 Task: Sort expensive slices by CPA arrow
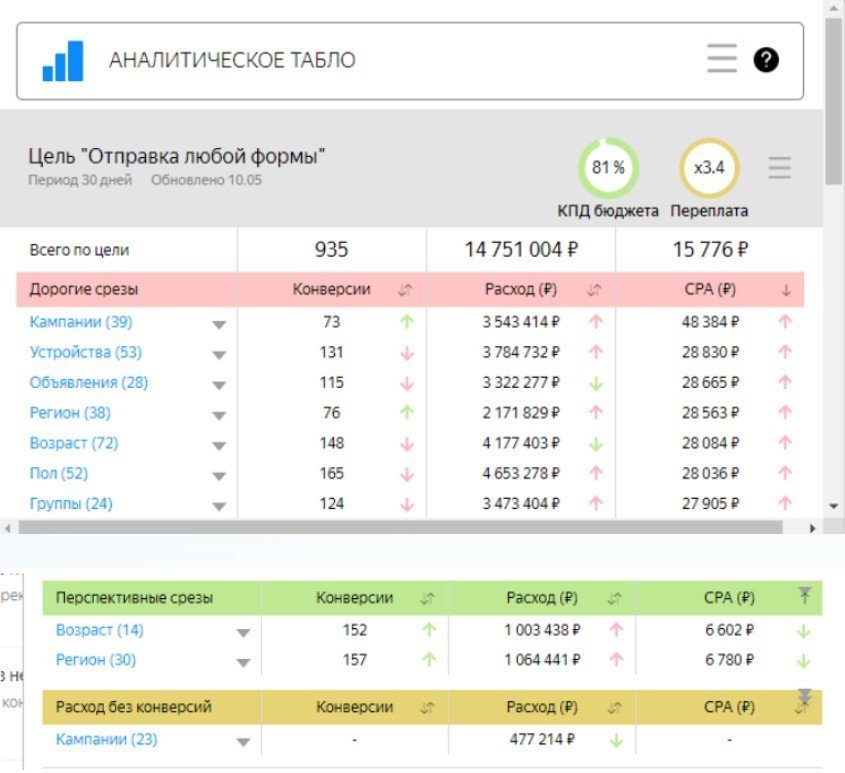pos(786,291)
